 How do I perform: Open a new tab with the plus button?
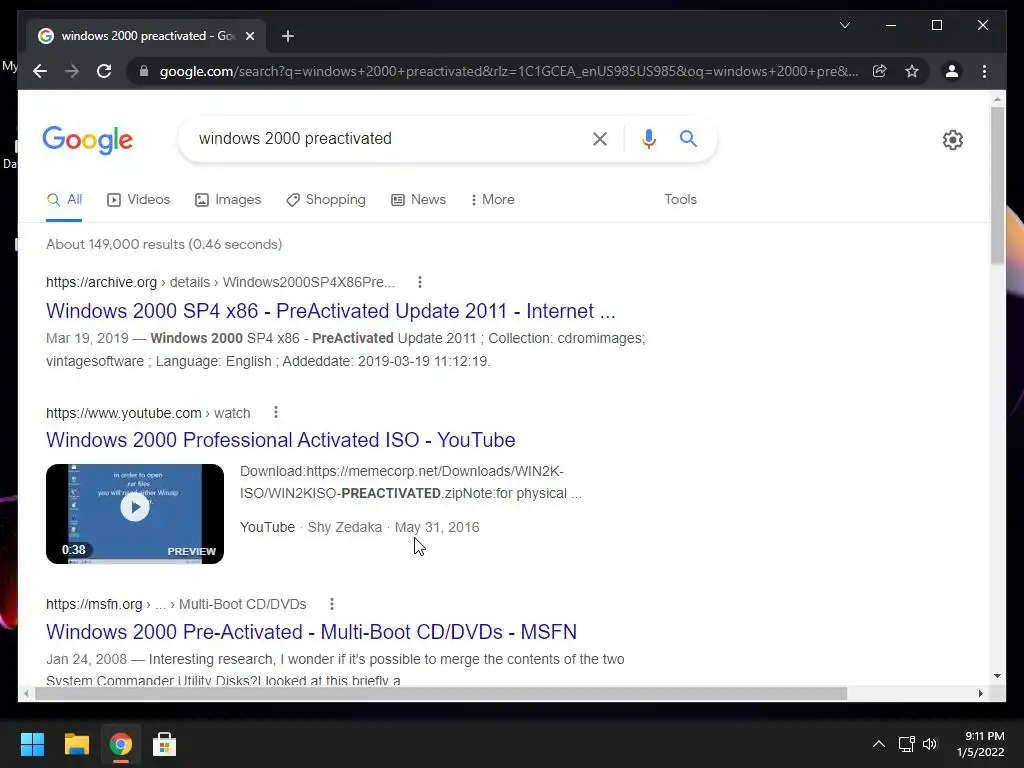click(287, 36)
